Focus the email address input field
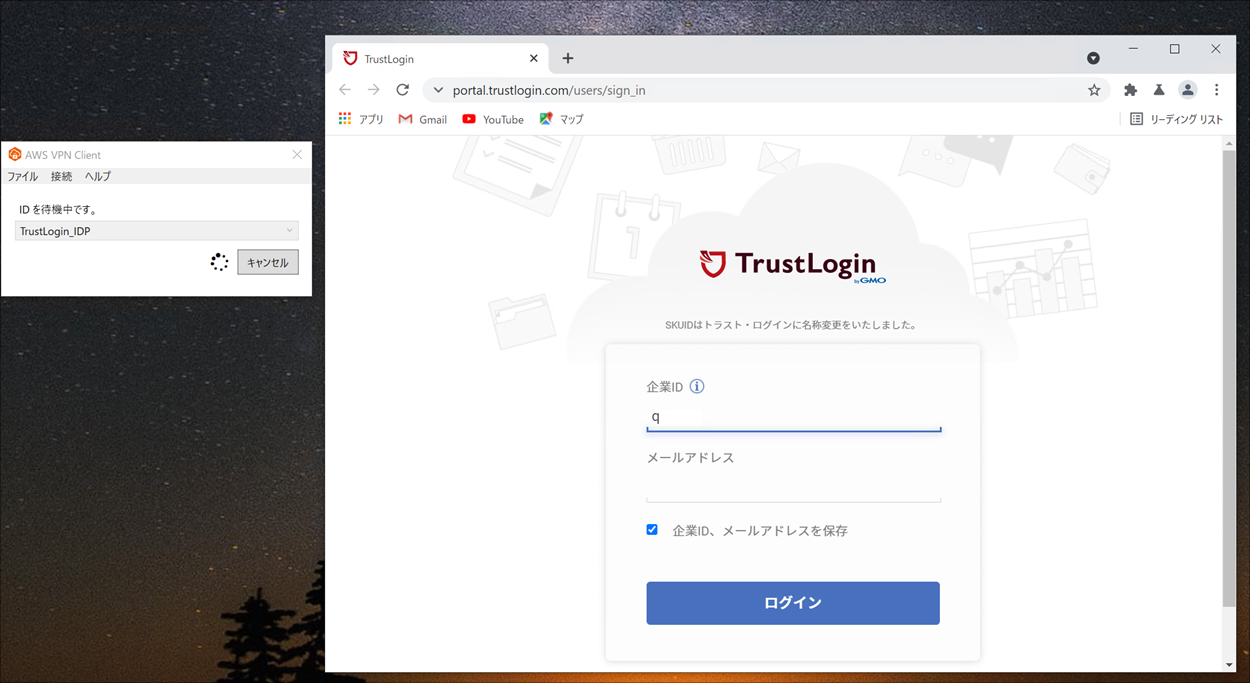1250x683 pixels. pyautogui.click(x=793, y=487)
